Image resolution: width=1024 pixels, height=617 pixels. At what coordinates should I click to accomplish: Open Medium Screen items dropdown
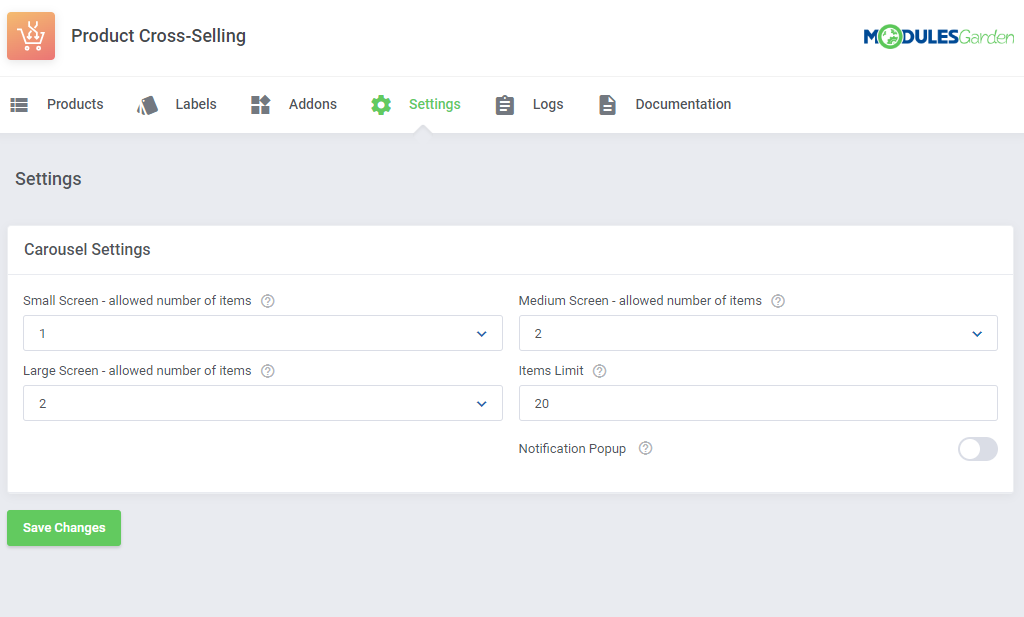758,334
